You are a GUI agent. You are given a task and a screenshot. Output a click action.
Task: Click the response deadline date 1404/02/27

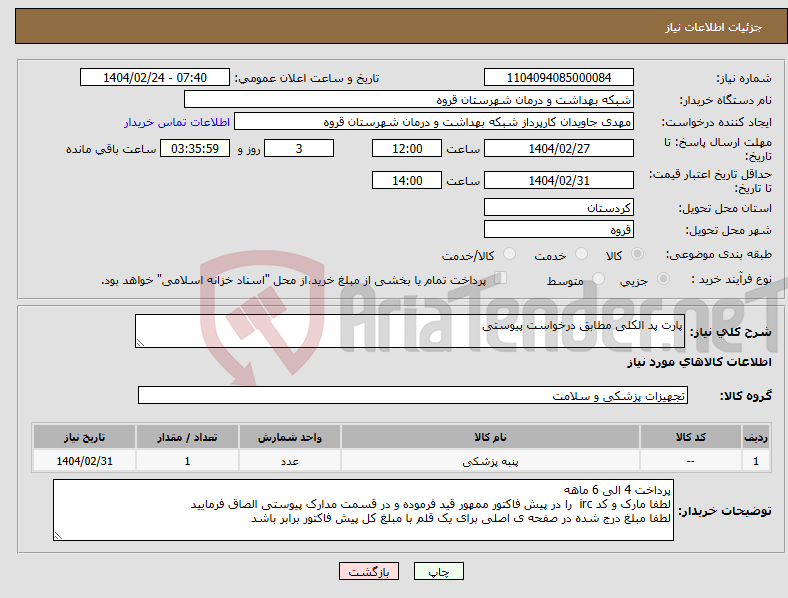tap(559, 149)
